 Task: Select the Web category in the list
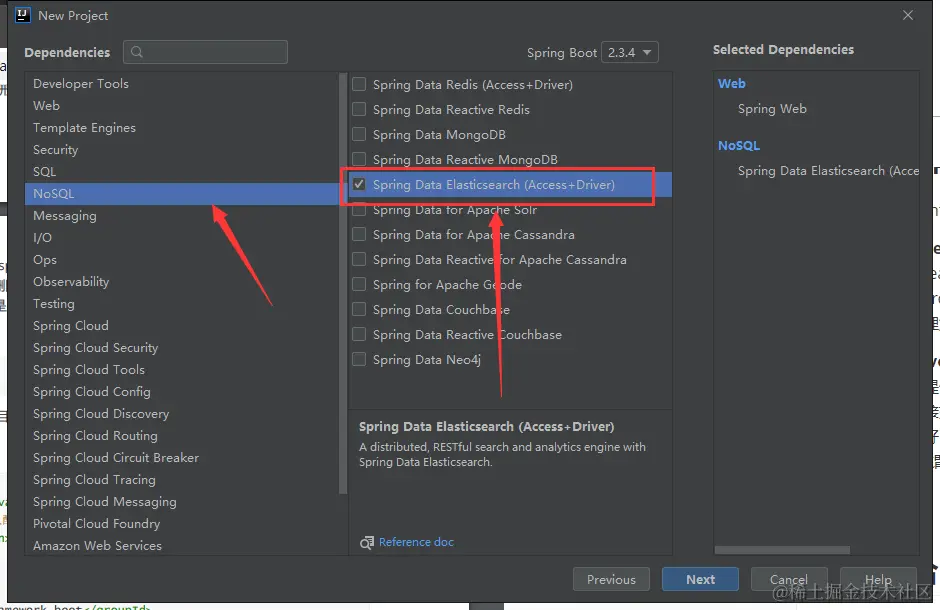click(x=182, y=105)
